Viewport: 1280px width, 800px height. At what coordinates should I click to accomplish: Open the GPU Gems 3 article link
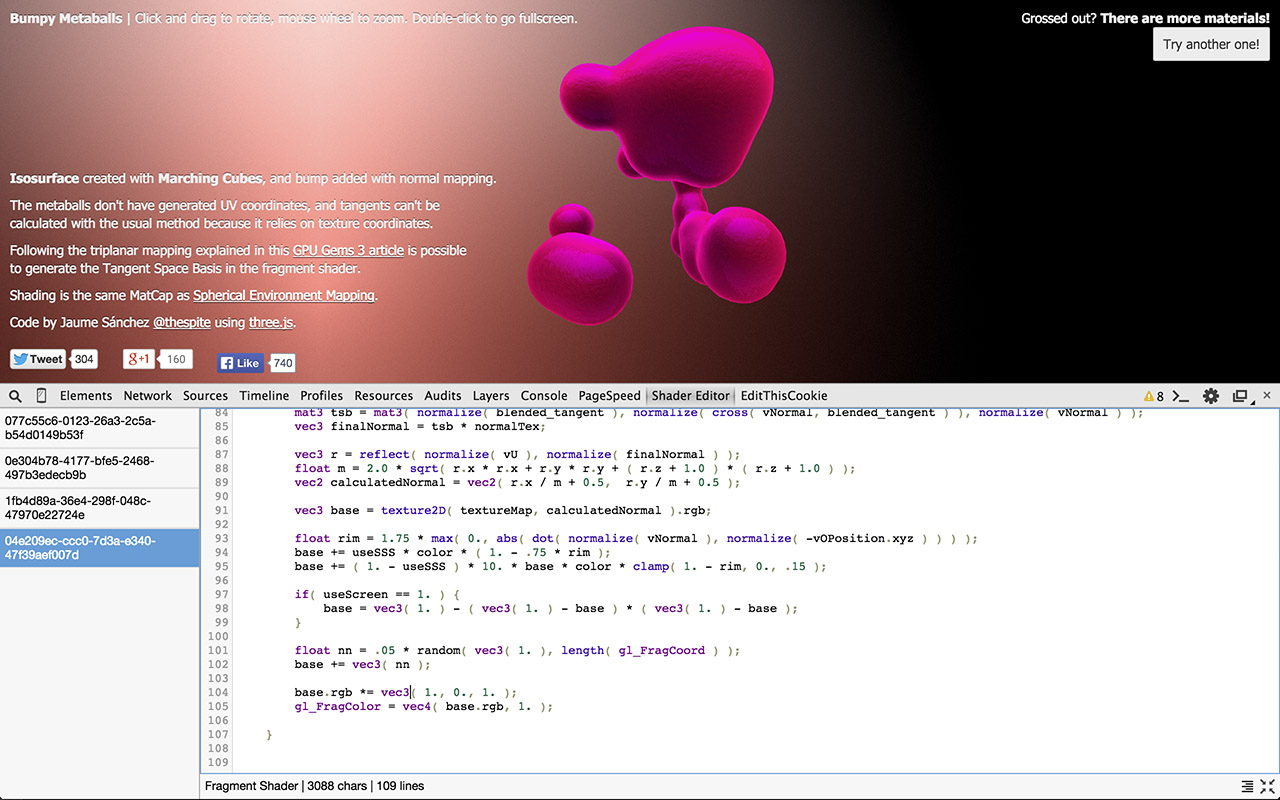pyautogui.click(x=348, y=250)
